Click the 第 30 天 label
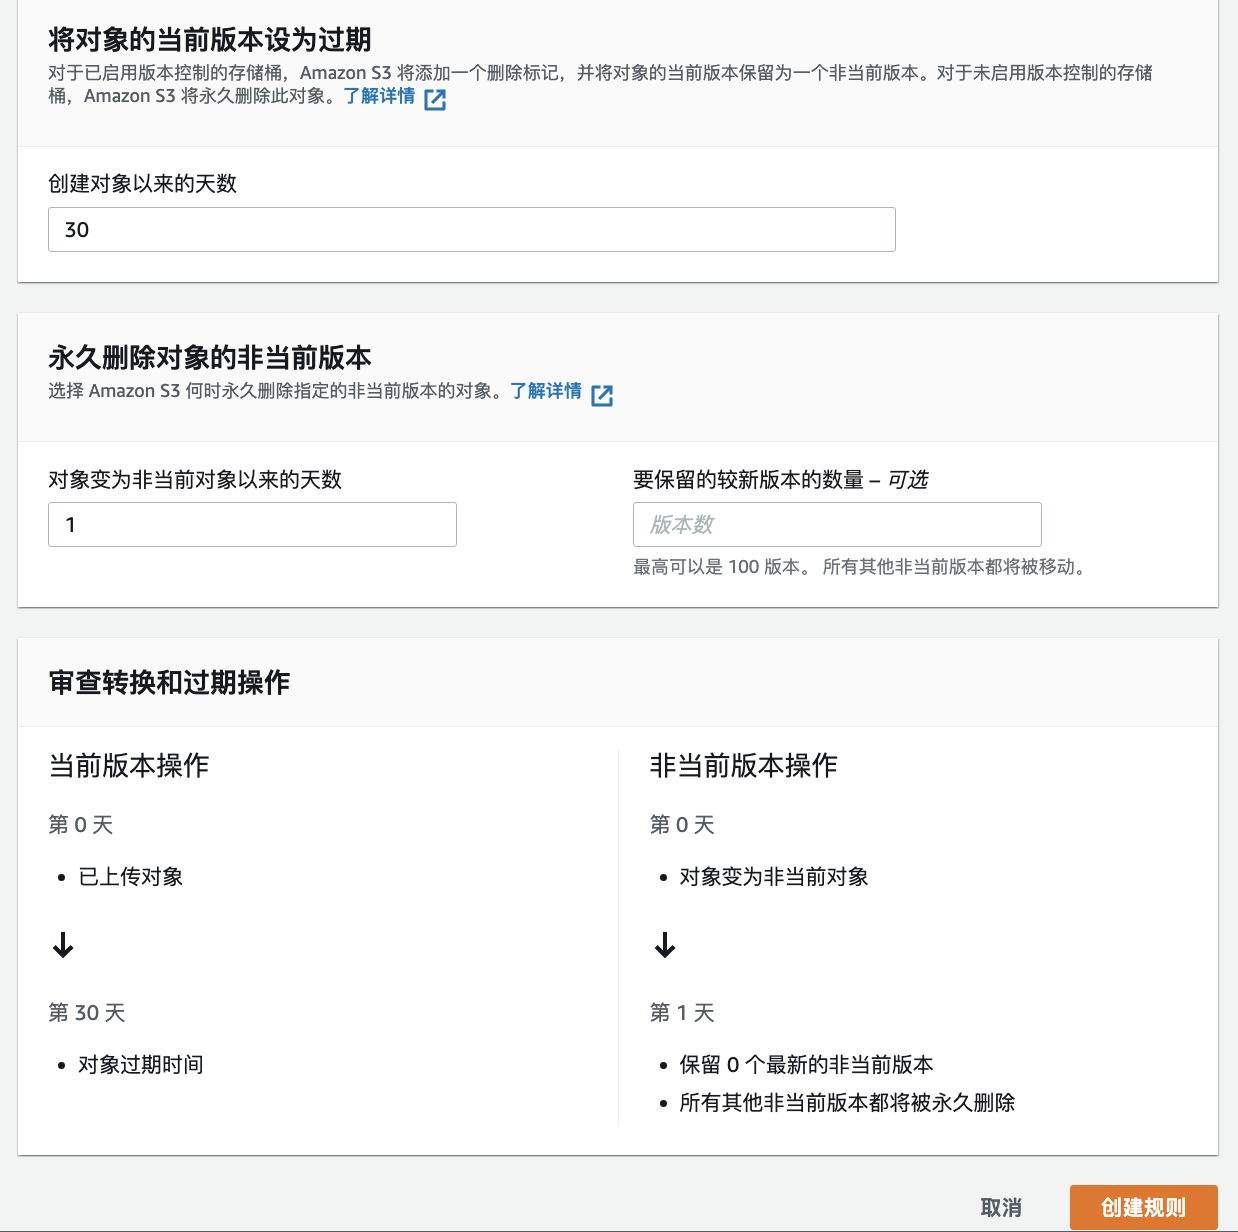The height and width of the screenshot is (1232, 1238). (x=85, y=1013)
